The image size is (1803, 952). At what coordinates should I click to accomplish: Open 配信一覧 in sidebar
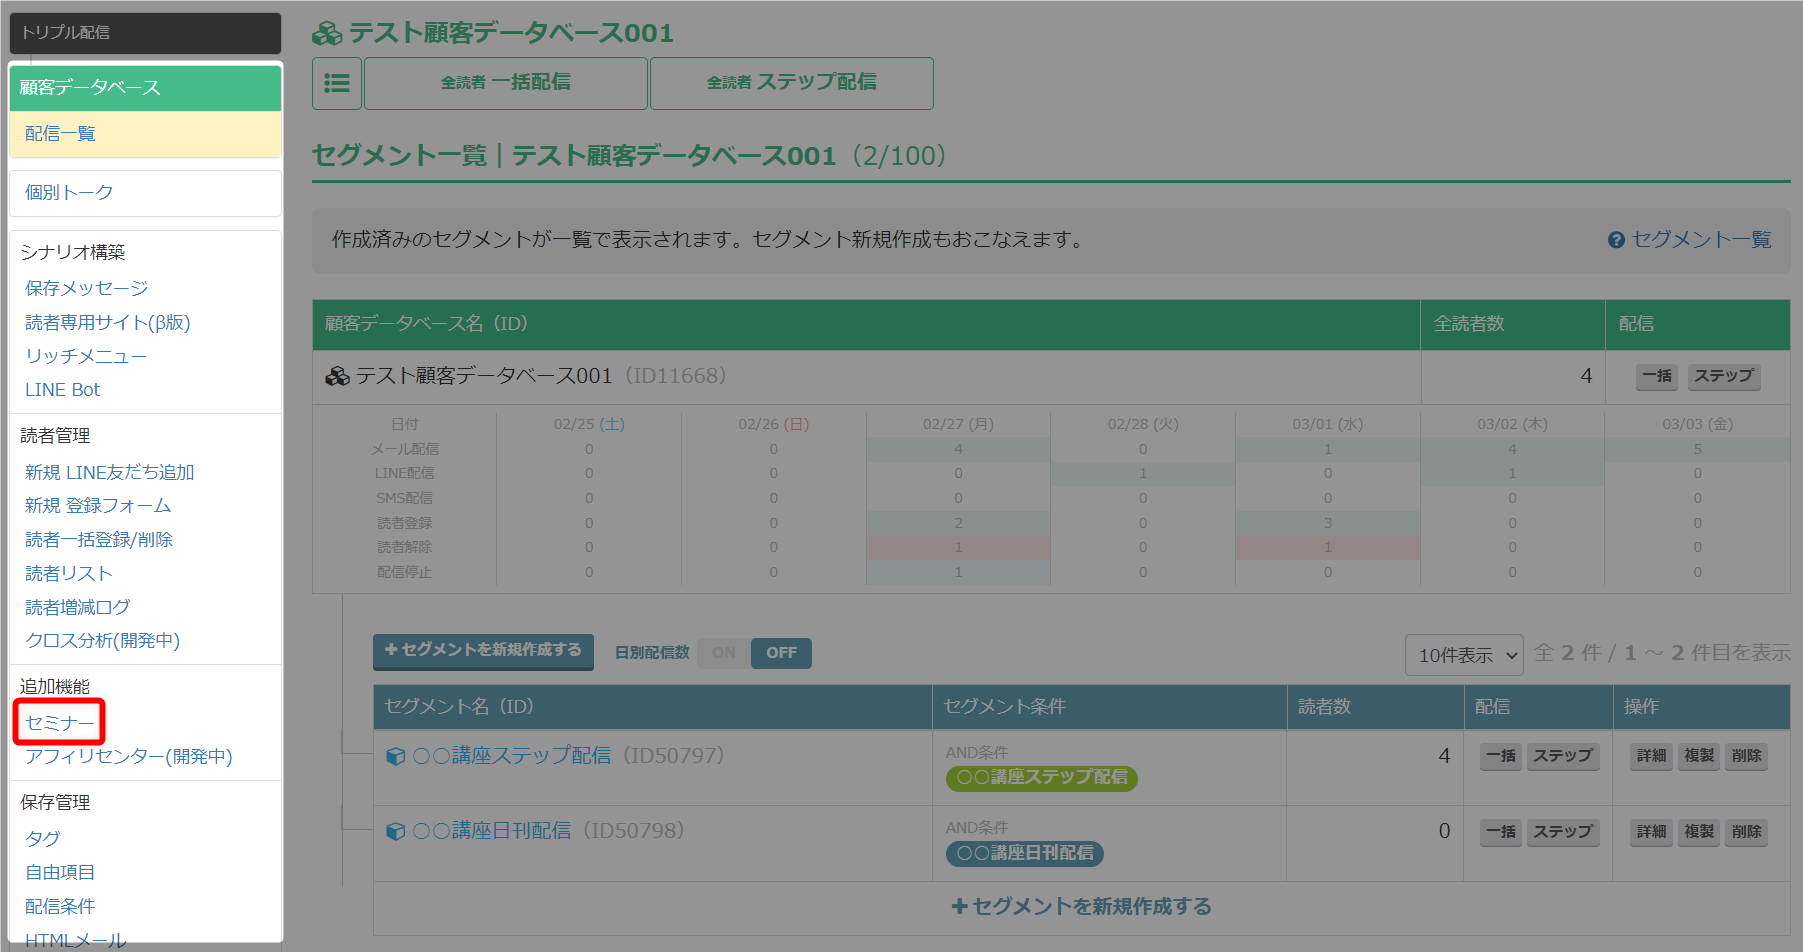[145, 134]
